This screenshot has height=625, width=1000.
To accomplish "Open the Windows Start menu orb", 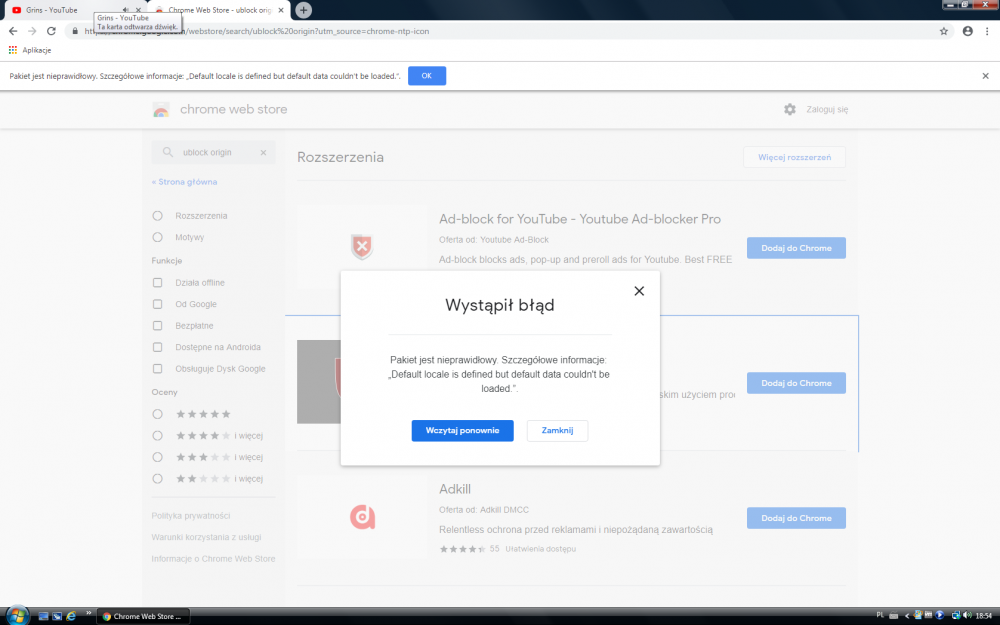I will pos(17,615).
